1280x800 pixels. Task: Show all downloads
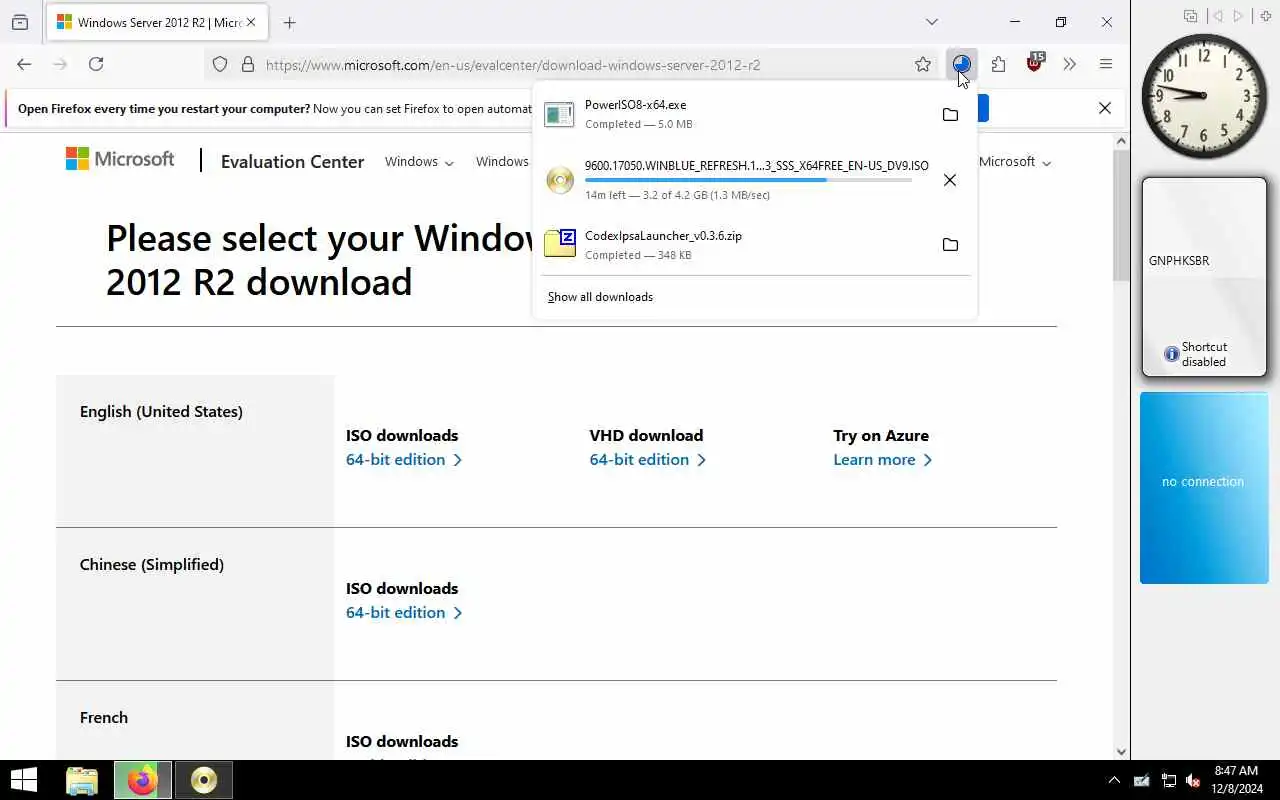click(x=600, y=297)
